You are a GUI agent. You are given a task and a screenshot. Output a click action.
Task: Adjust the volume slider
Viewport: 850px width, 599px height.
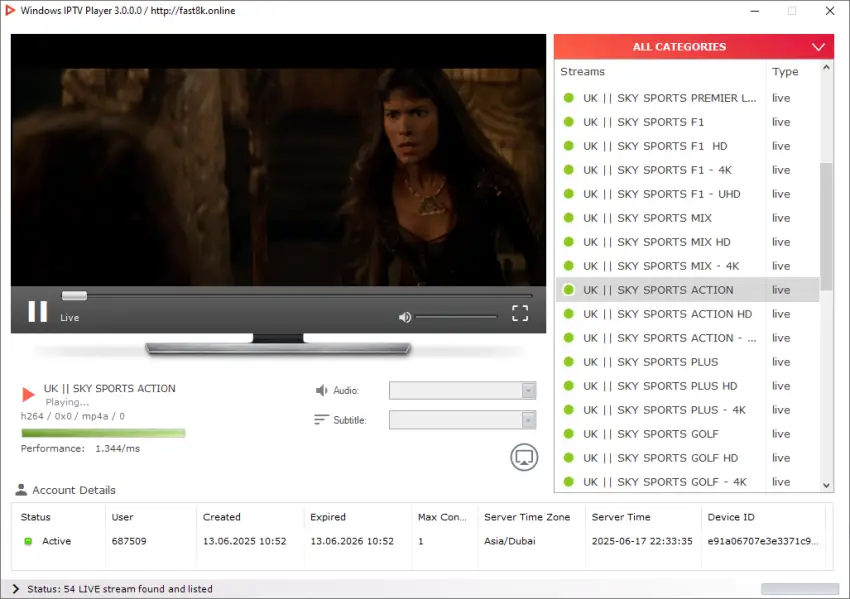pyautogui.click(x=456, y=317)
